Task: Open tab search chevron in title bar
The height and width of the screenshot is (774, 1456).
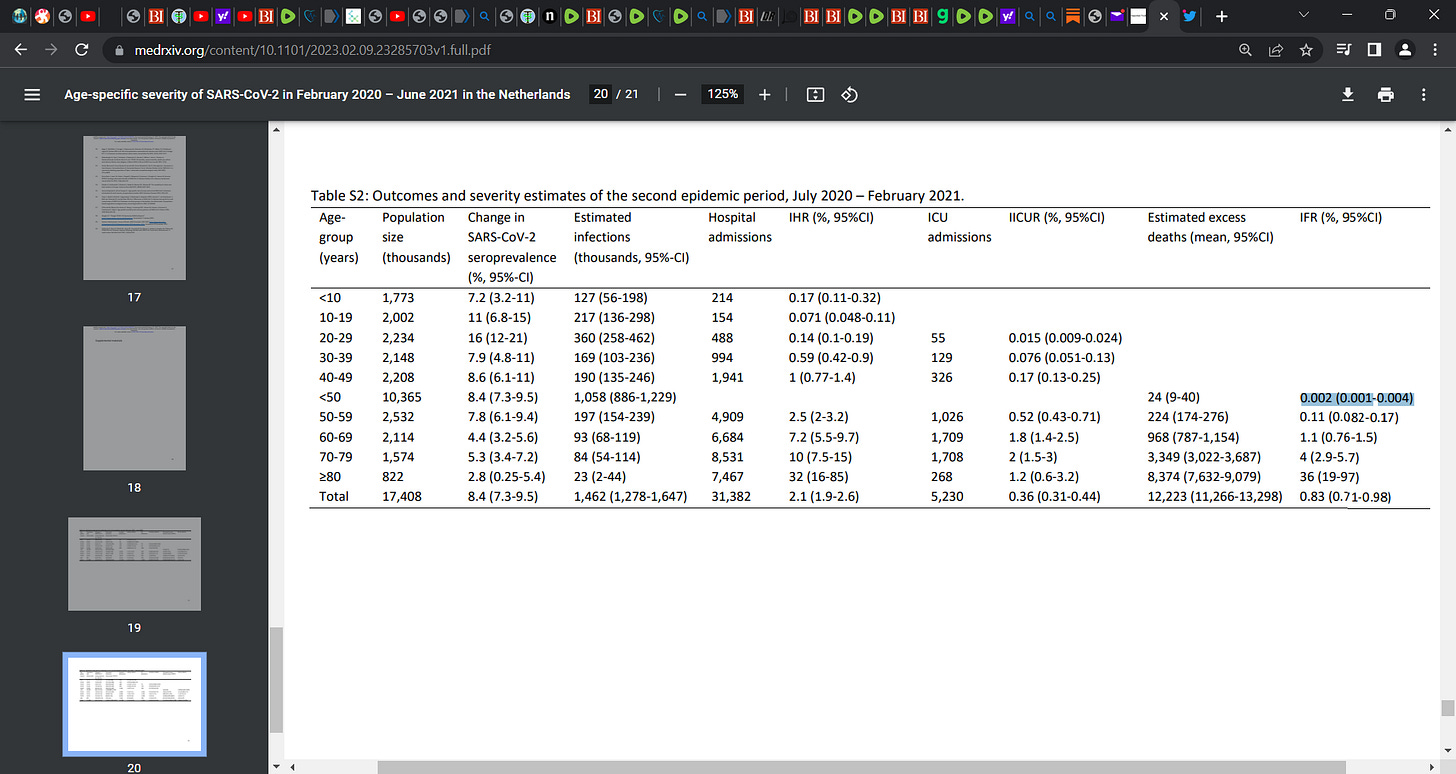Action: click(1304, 16)
